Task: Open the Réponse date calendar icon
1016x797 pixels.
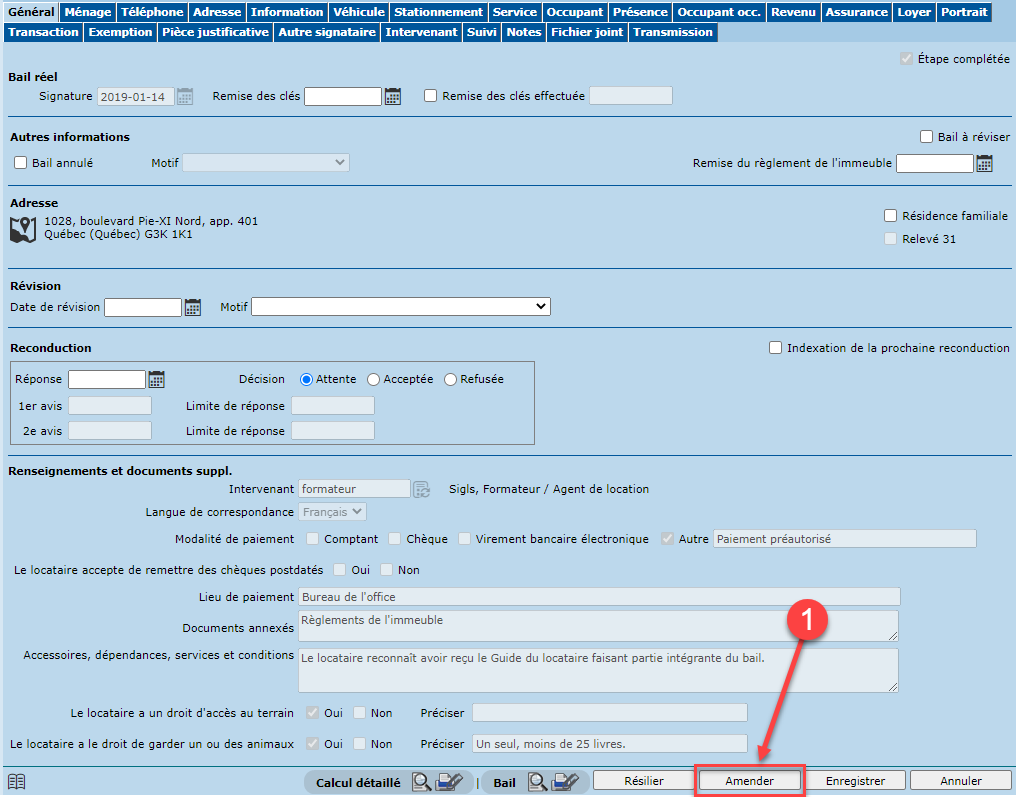Action: coord(156,379)
